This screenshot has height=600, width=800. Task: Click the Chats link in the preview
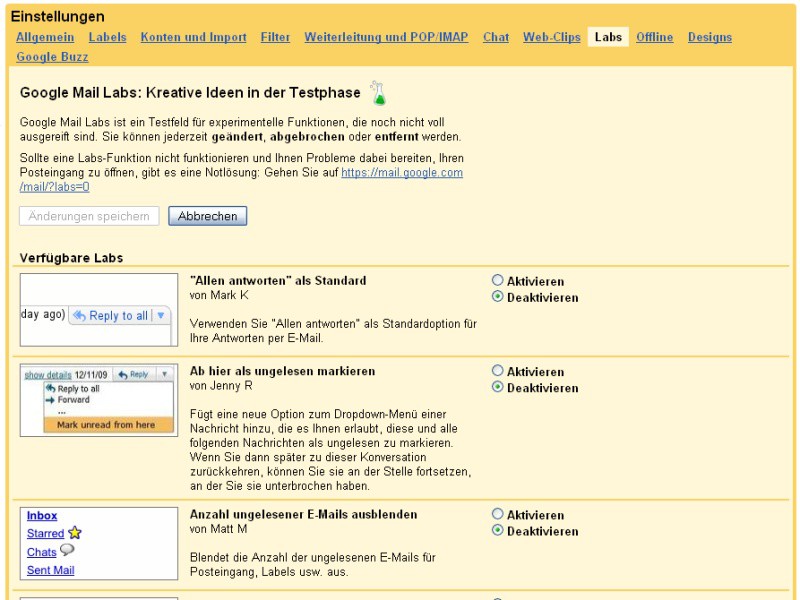[x=41, y=553]
